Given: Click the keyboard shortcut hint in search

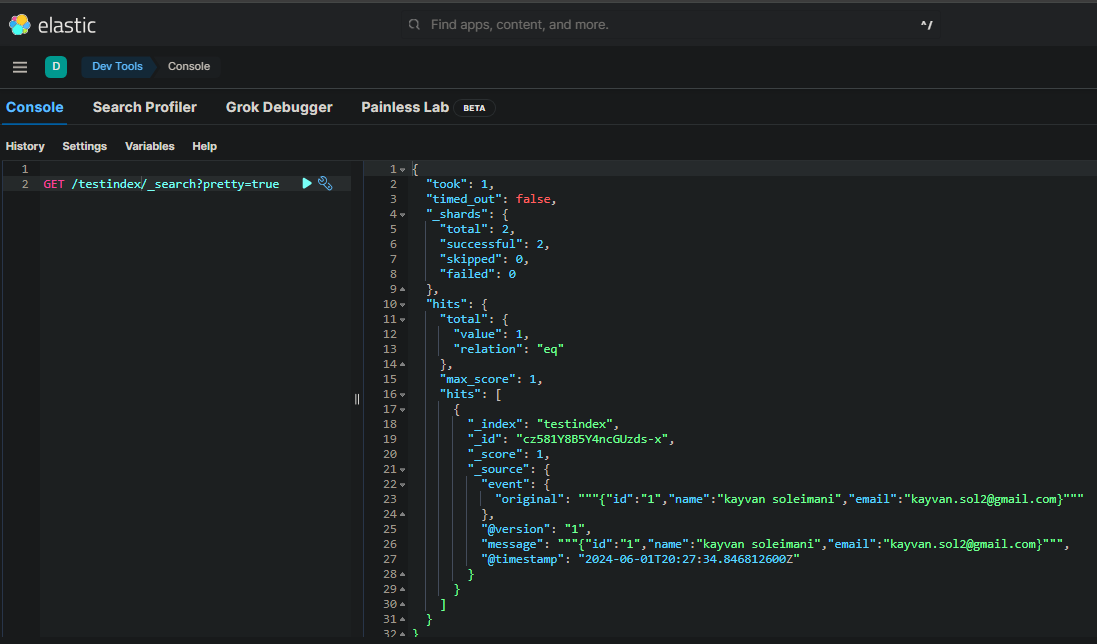Looking at the screenshot, I should click(926, 24).
